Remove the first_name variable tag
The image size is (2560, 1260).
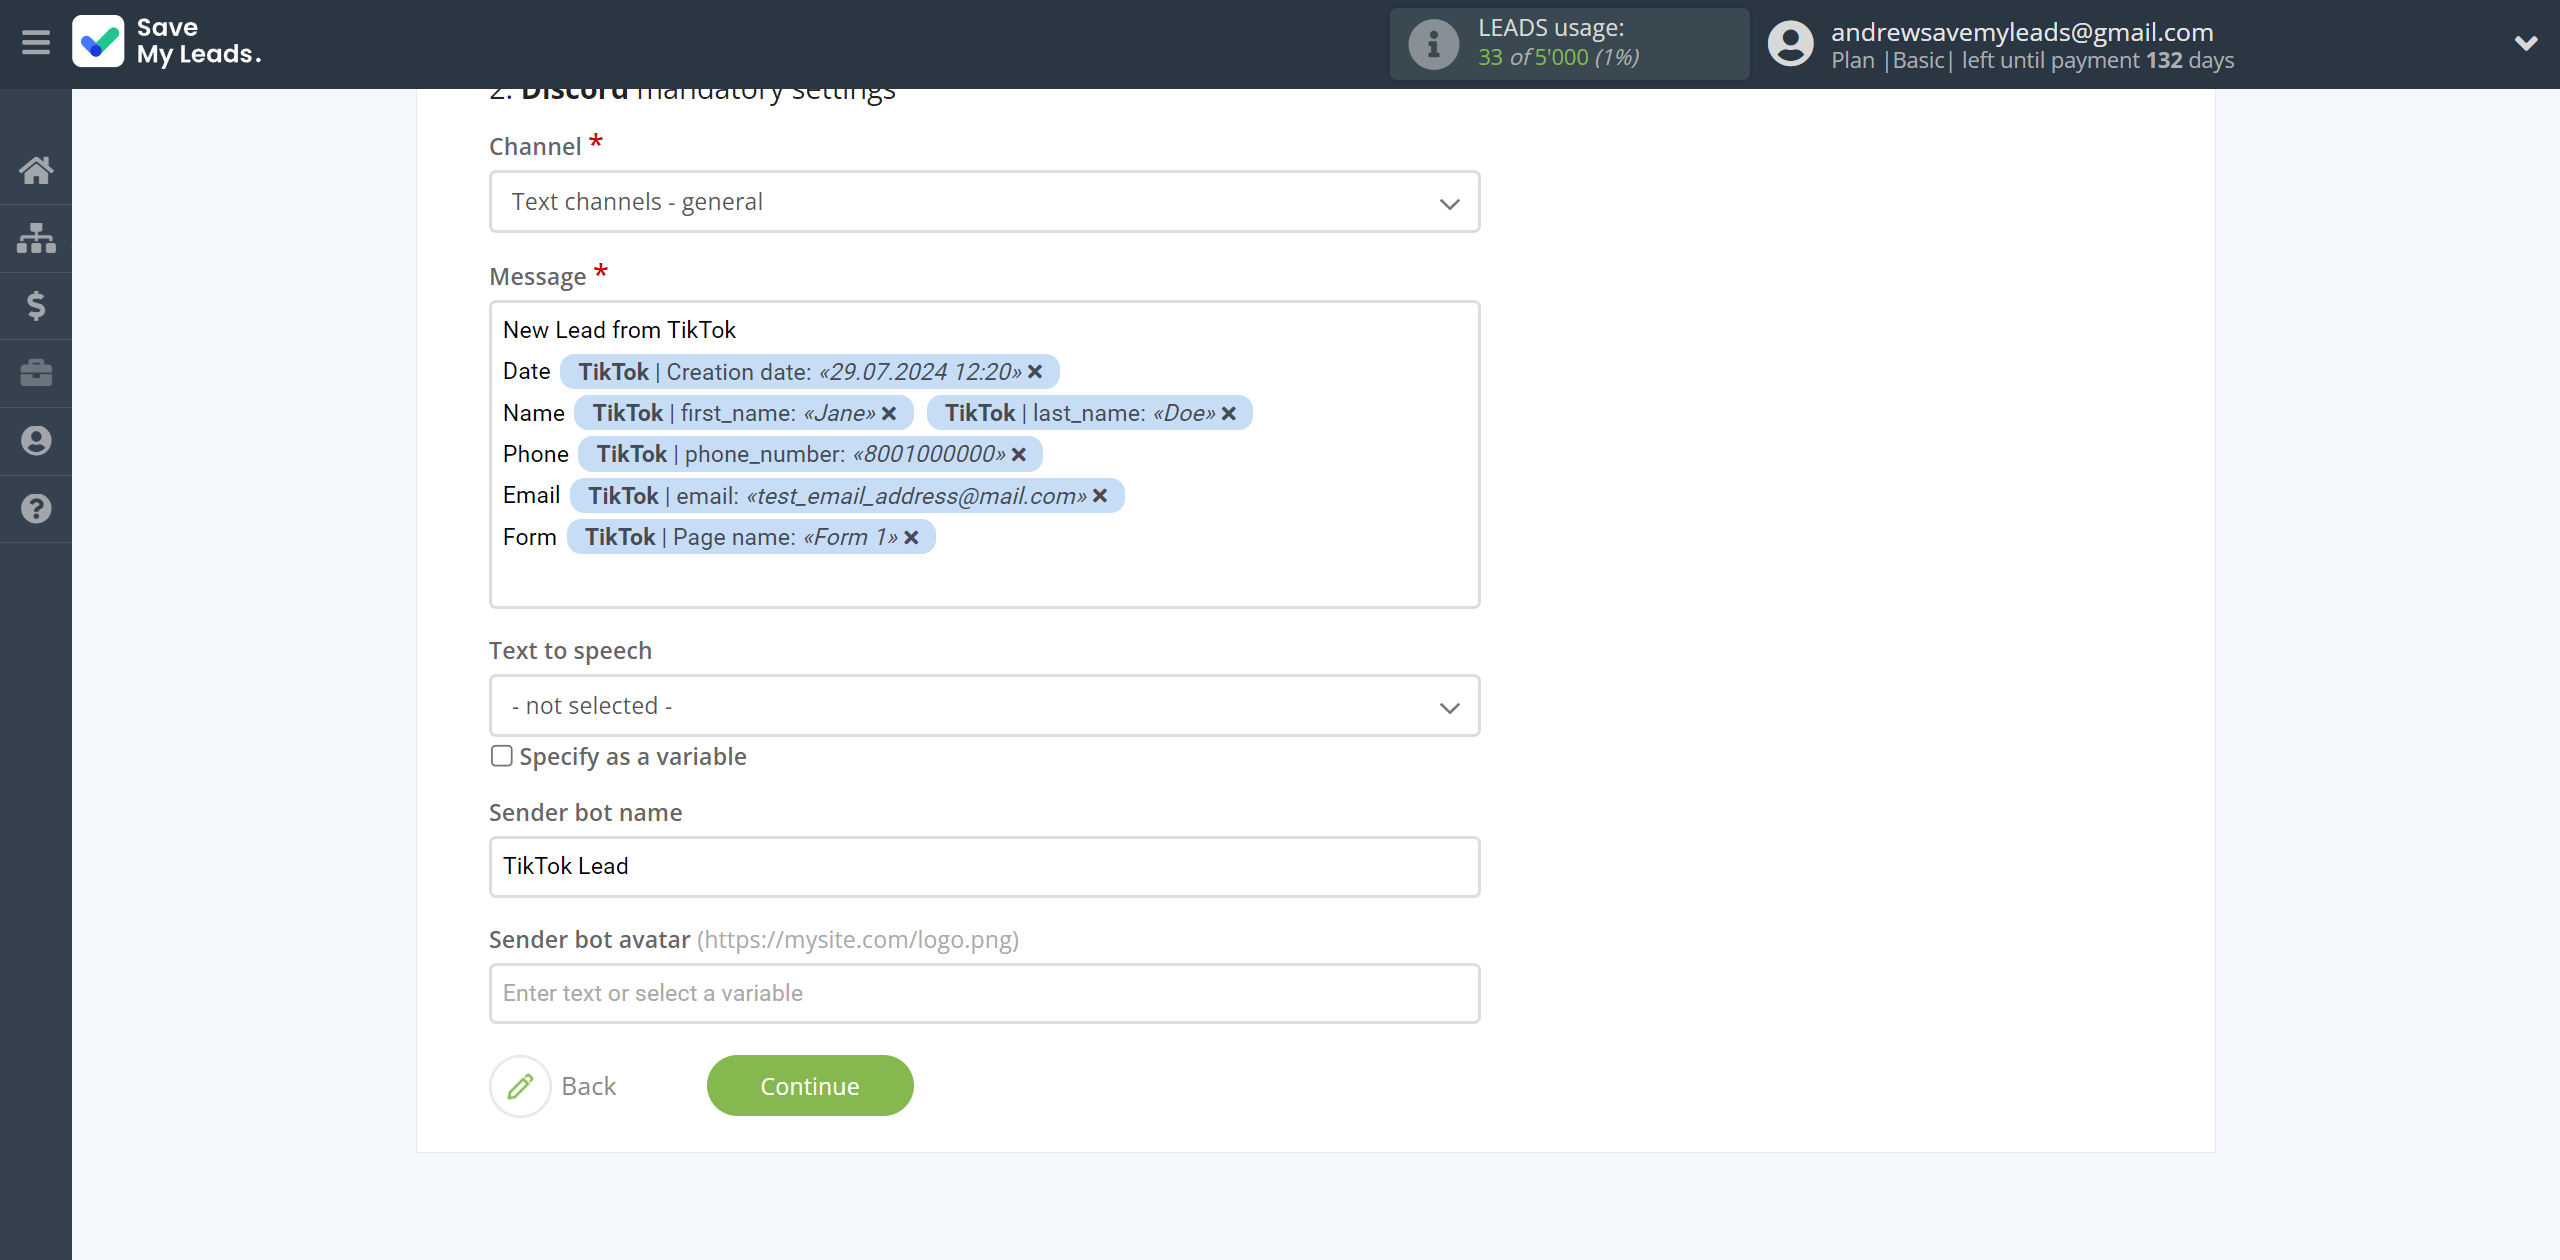coord(889,413)
